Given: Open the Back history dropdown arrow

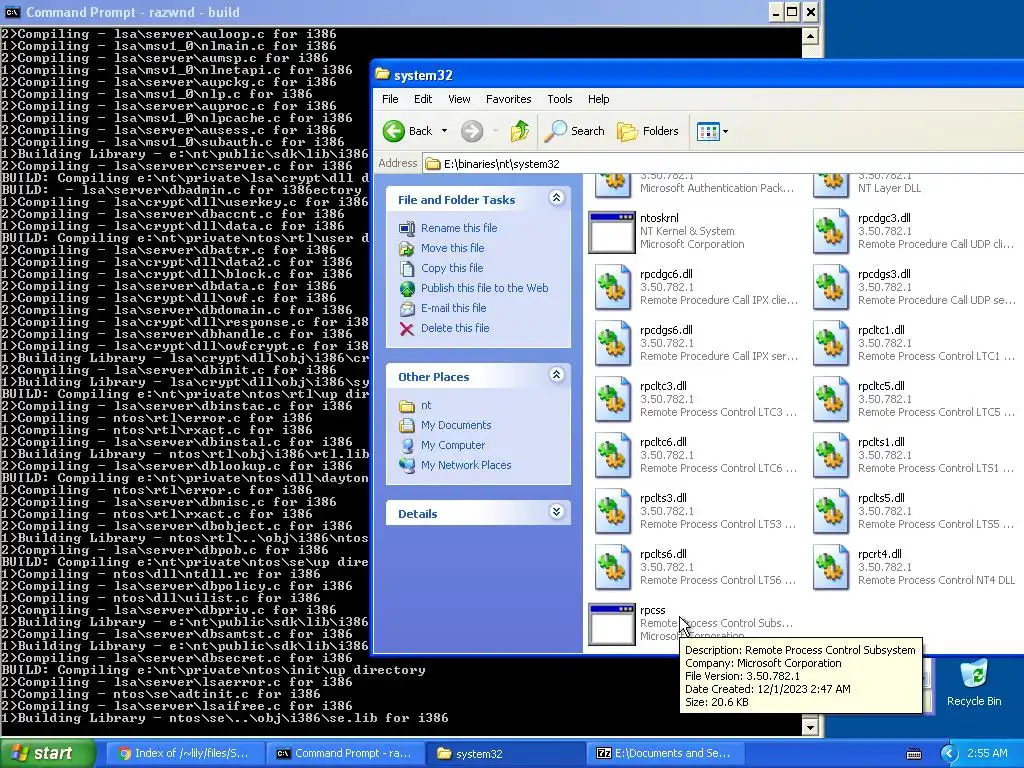Looking at the screenshot, I should 445,131.
